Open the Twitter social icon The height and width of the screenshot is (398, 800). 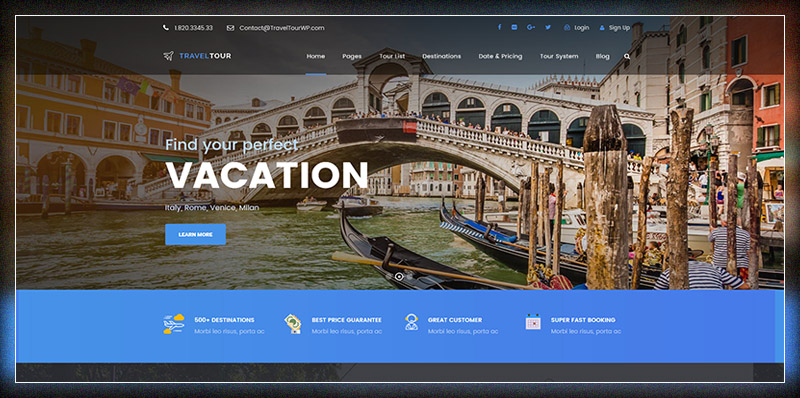click(548, 27)
